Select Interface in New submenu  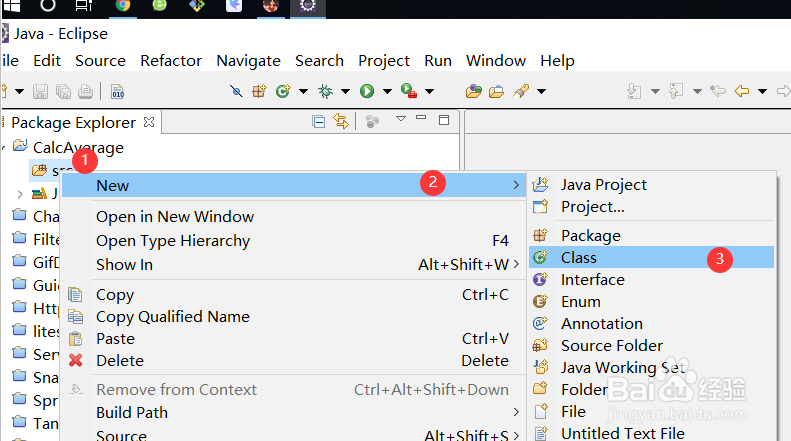click(651, 280)
